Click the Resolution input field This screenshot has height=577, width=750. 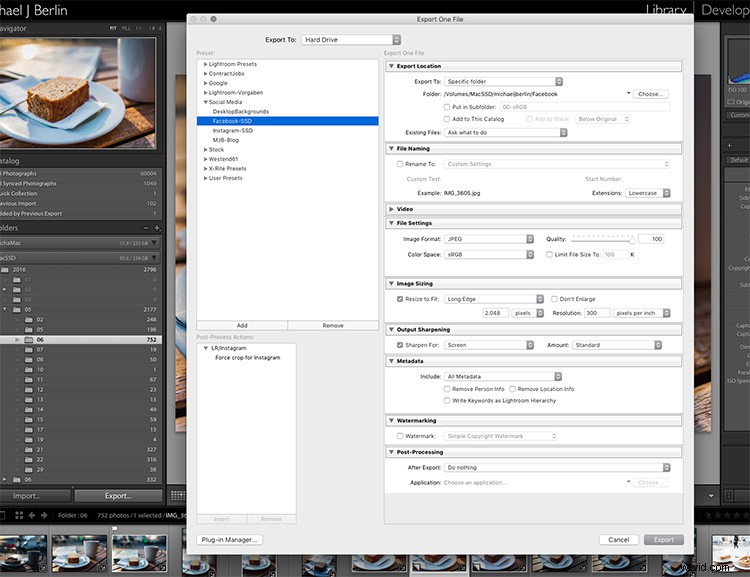[x=597, y=313]
